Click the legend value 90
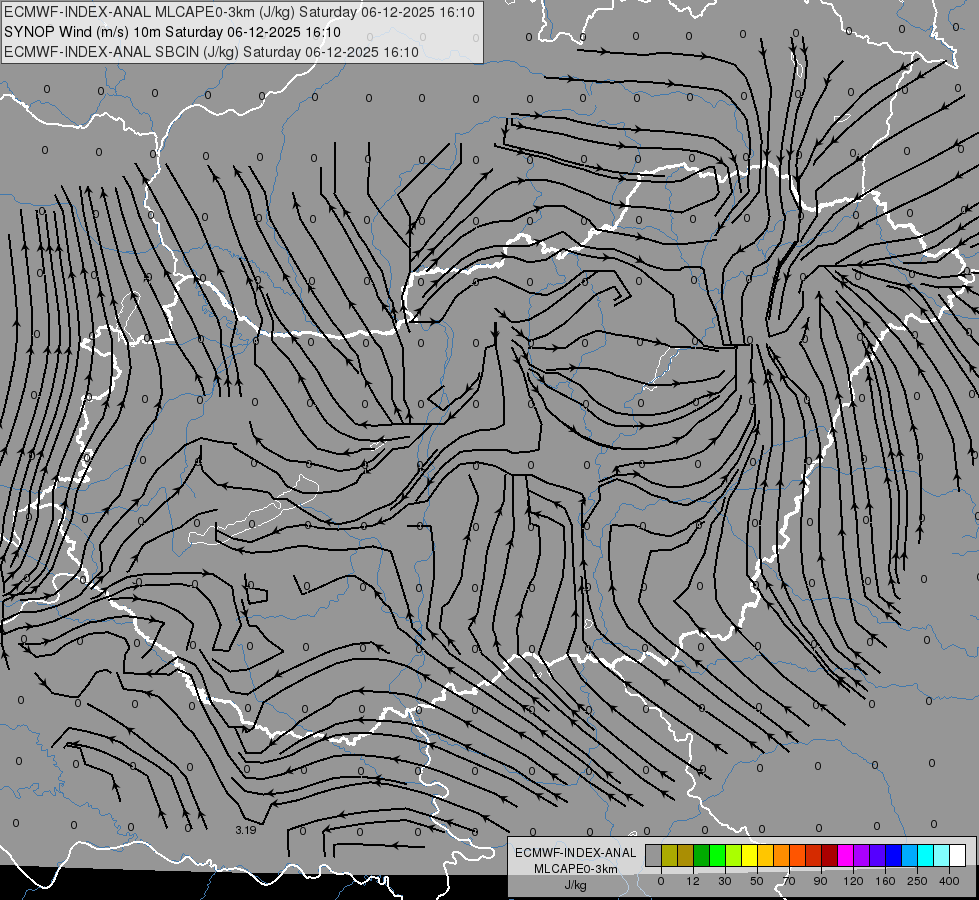Image resolution: width=979 pixels, height=900 pixels. (820, 881)
